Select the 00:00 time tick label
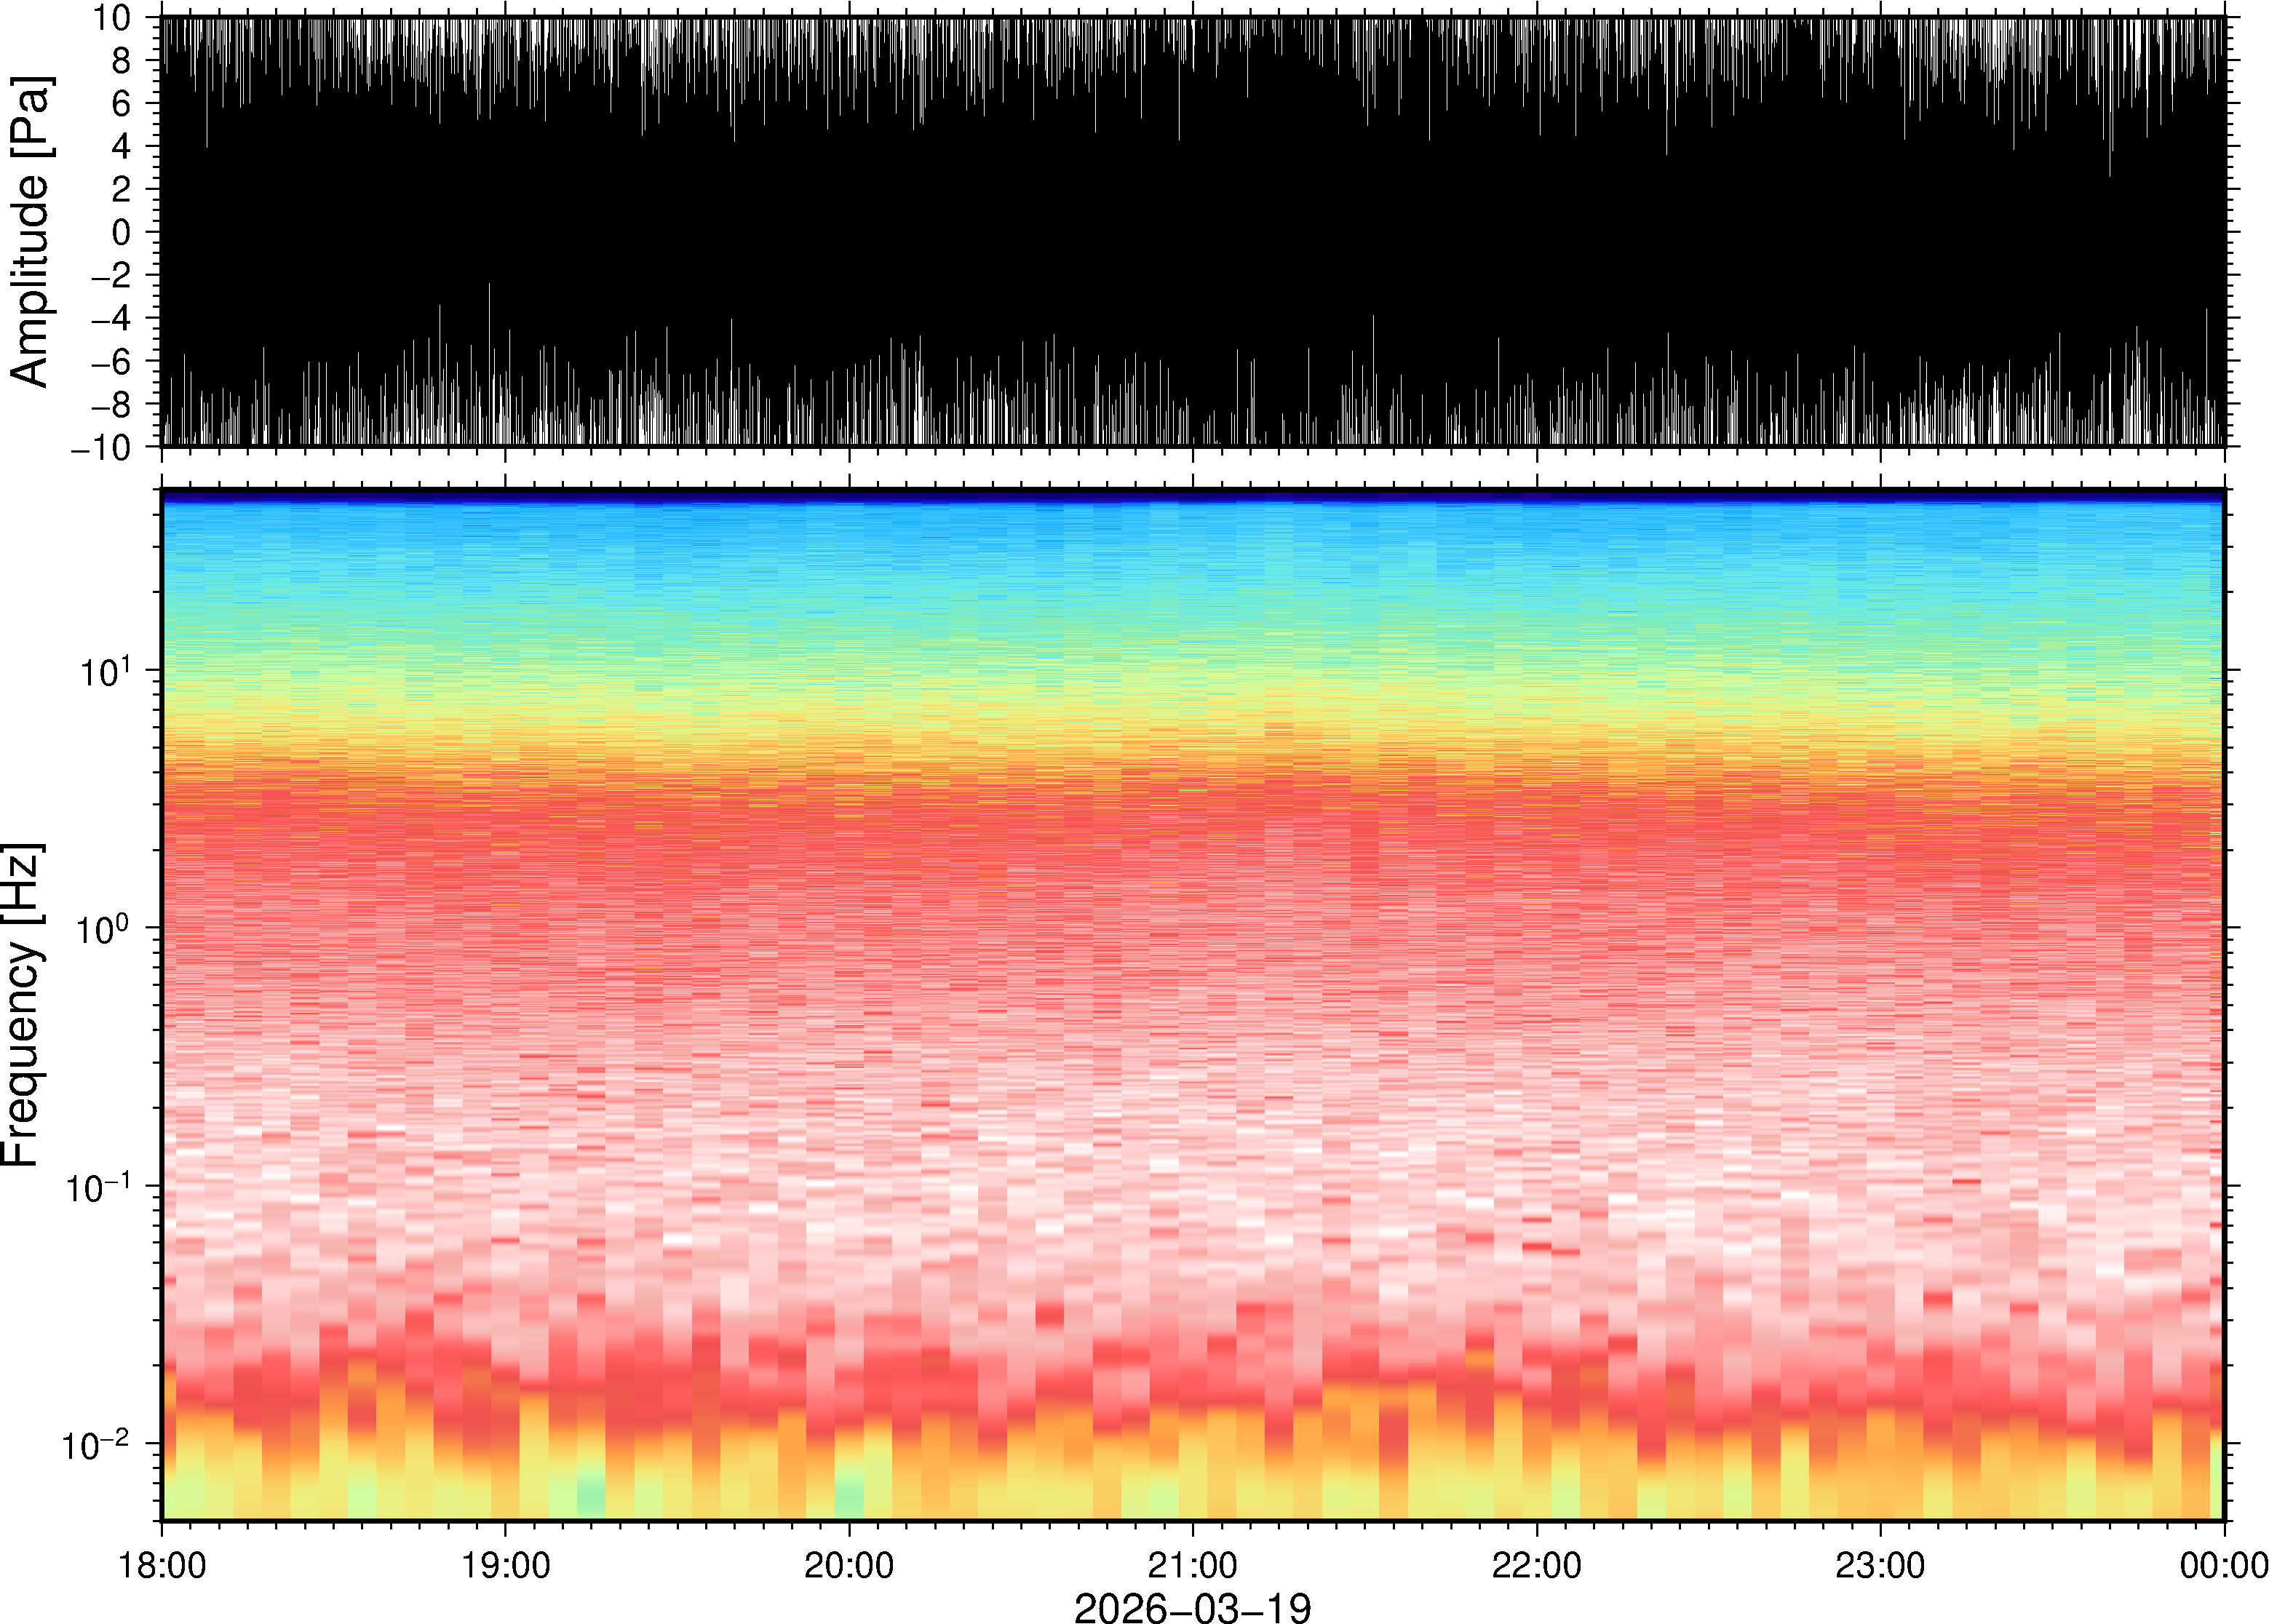This screenshot has height=1624, width=2269. point(2223,1565)
